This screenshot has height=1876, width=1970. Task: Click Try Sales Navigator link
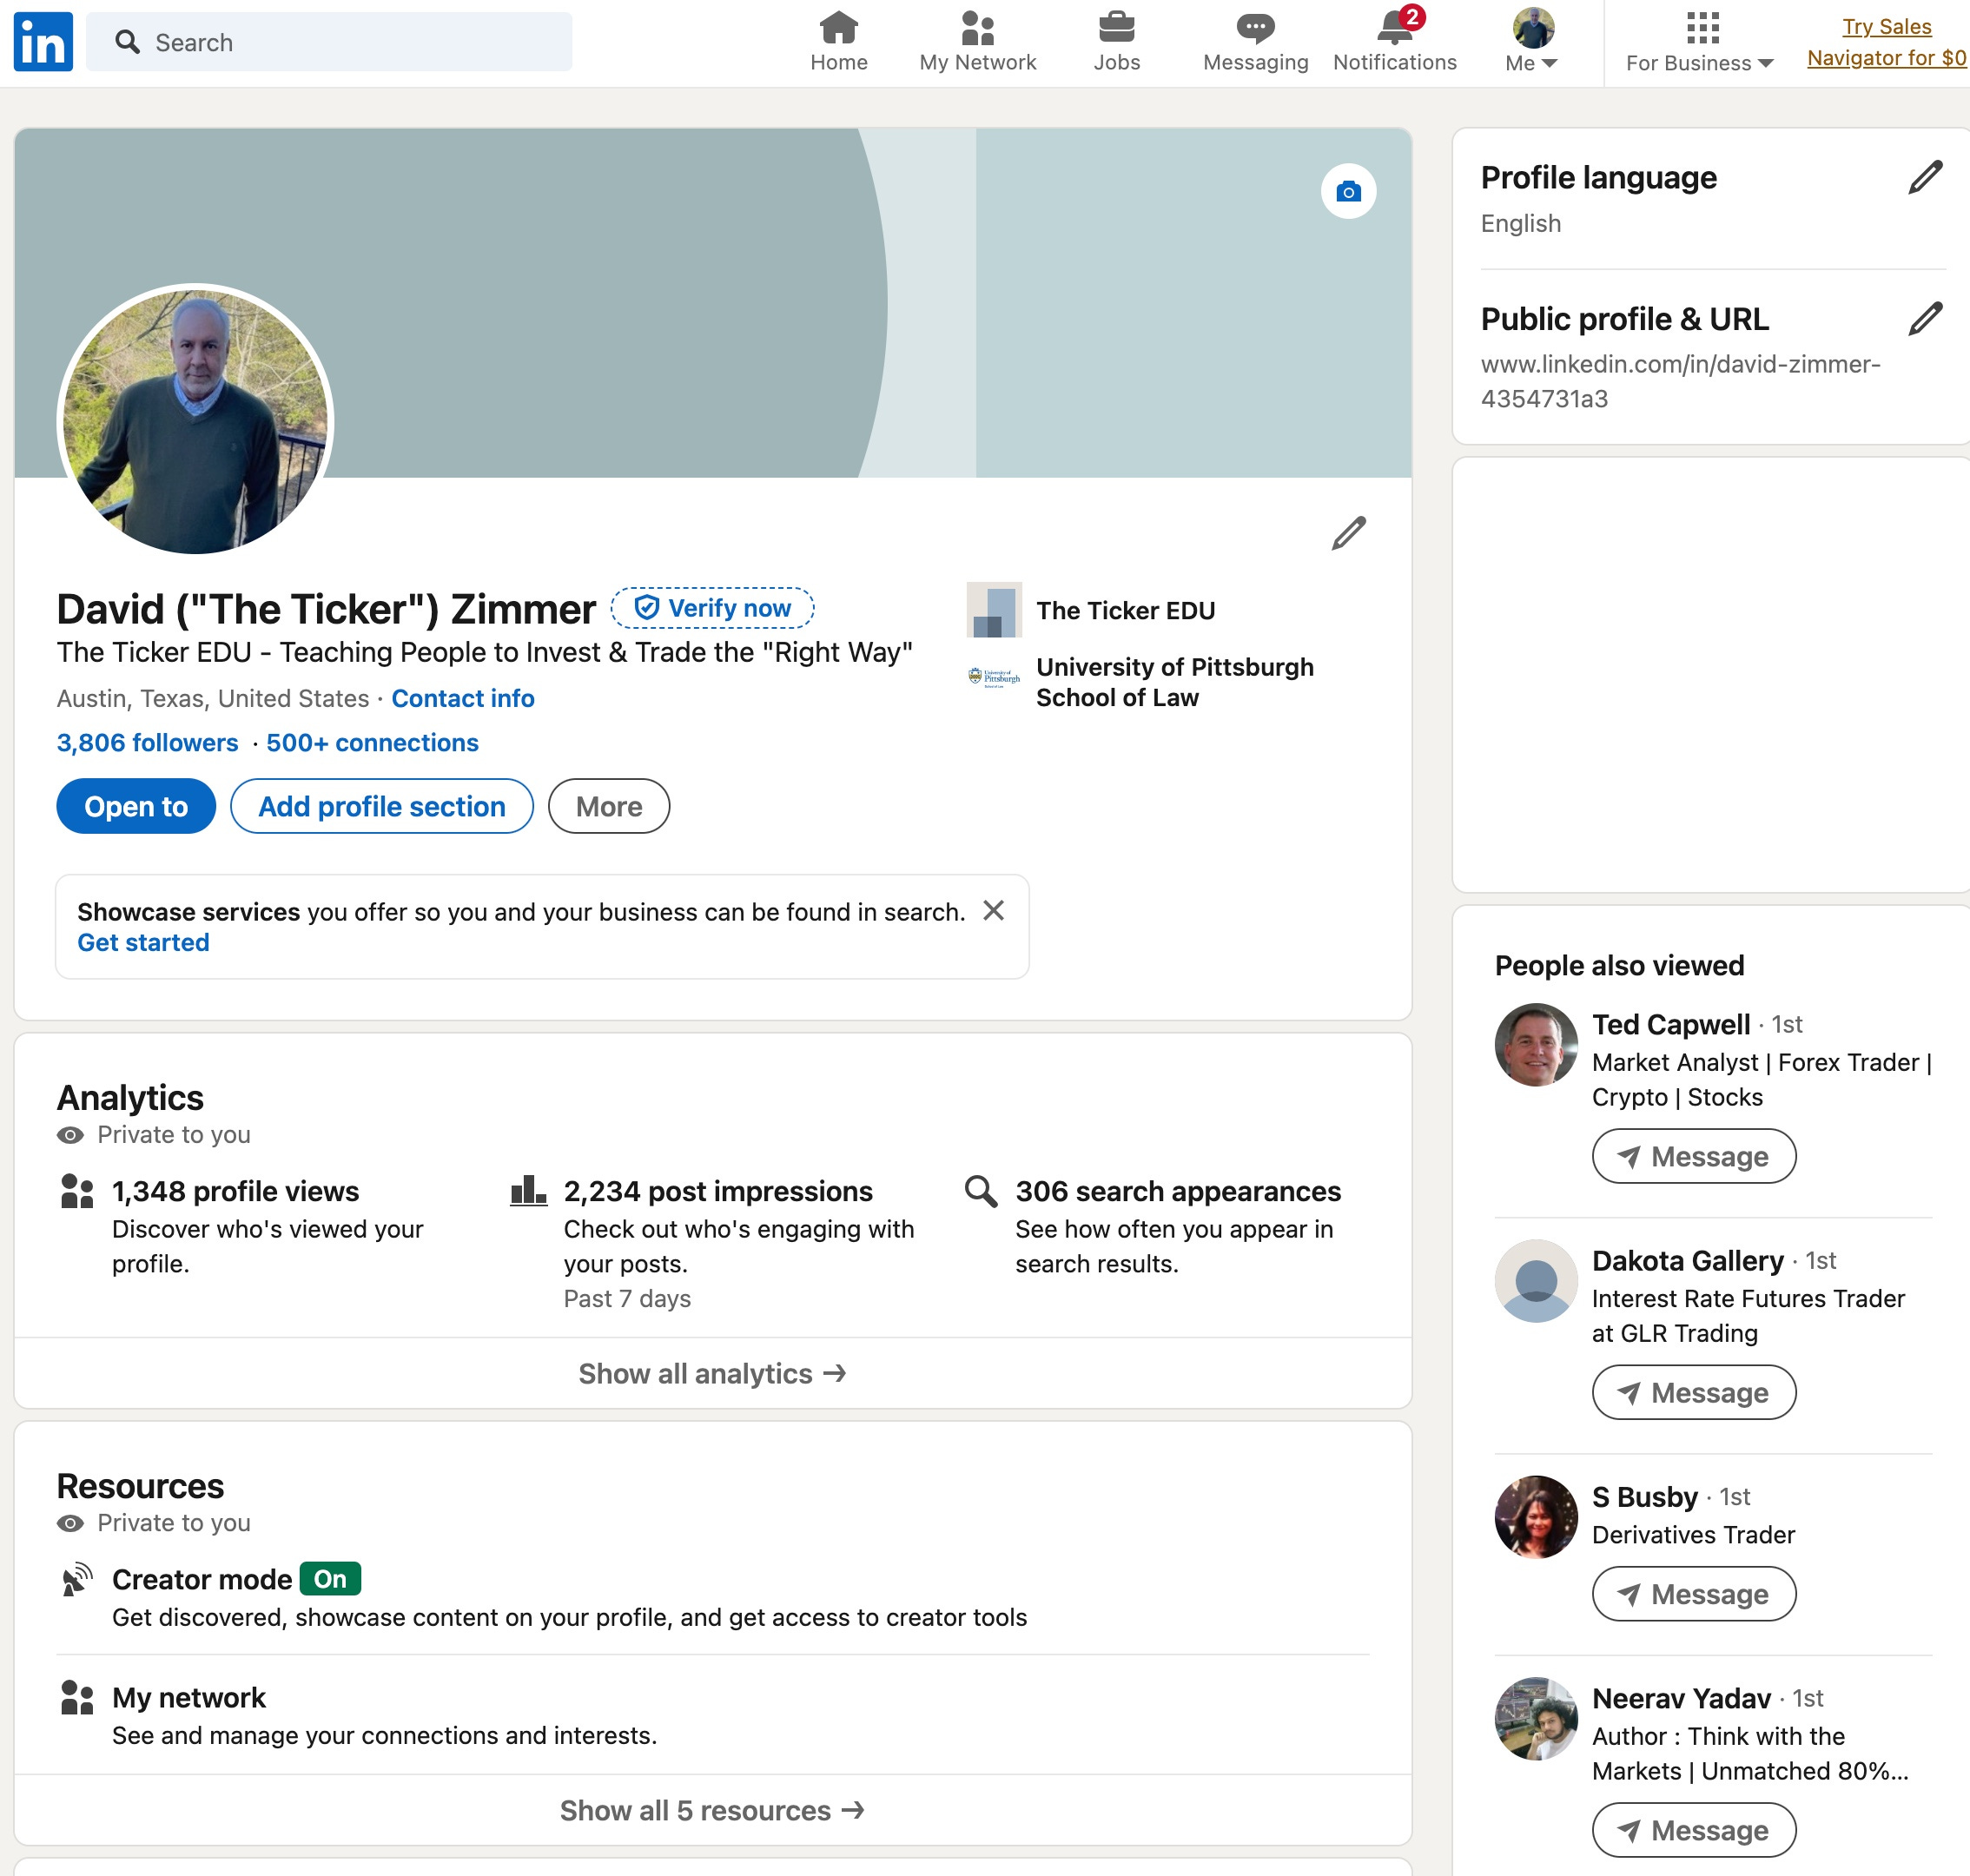point(1886,42)
